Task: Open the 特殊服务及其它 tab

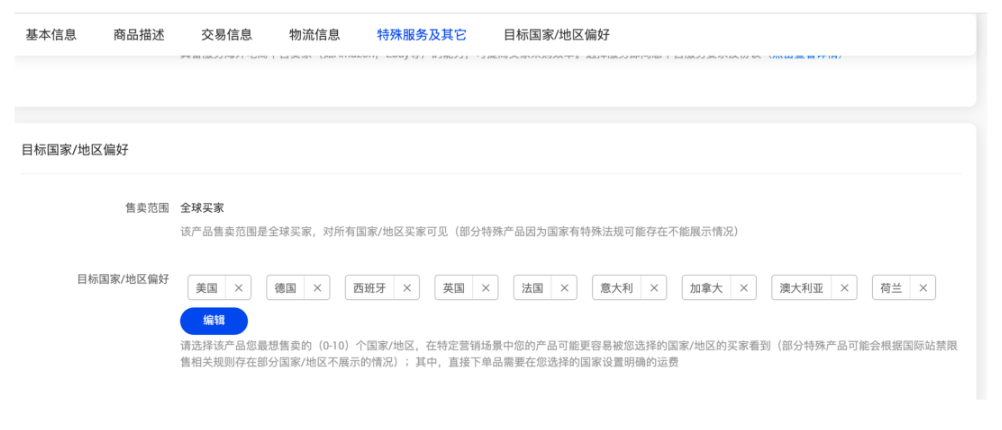Action: pyautogui.click(x=422, y=35)
